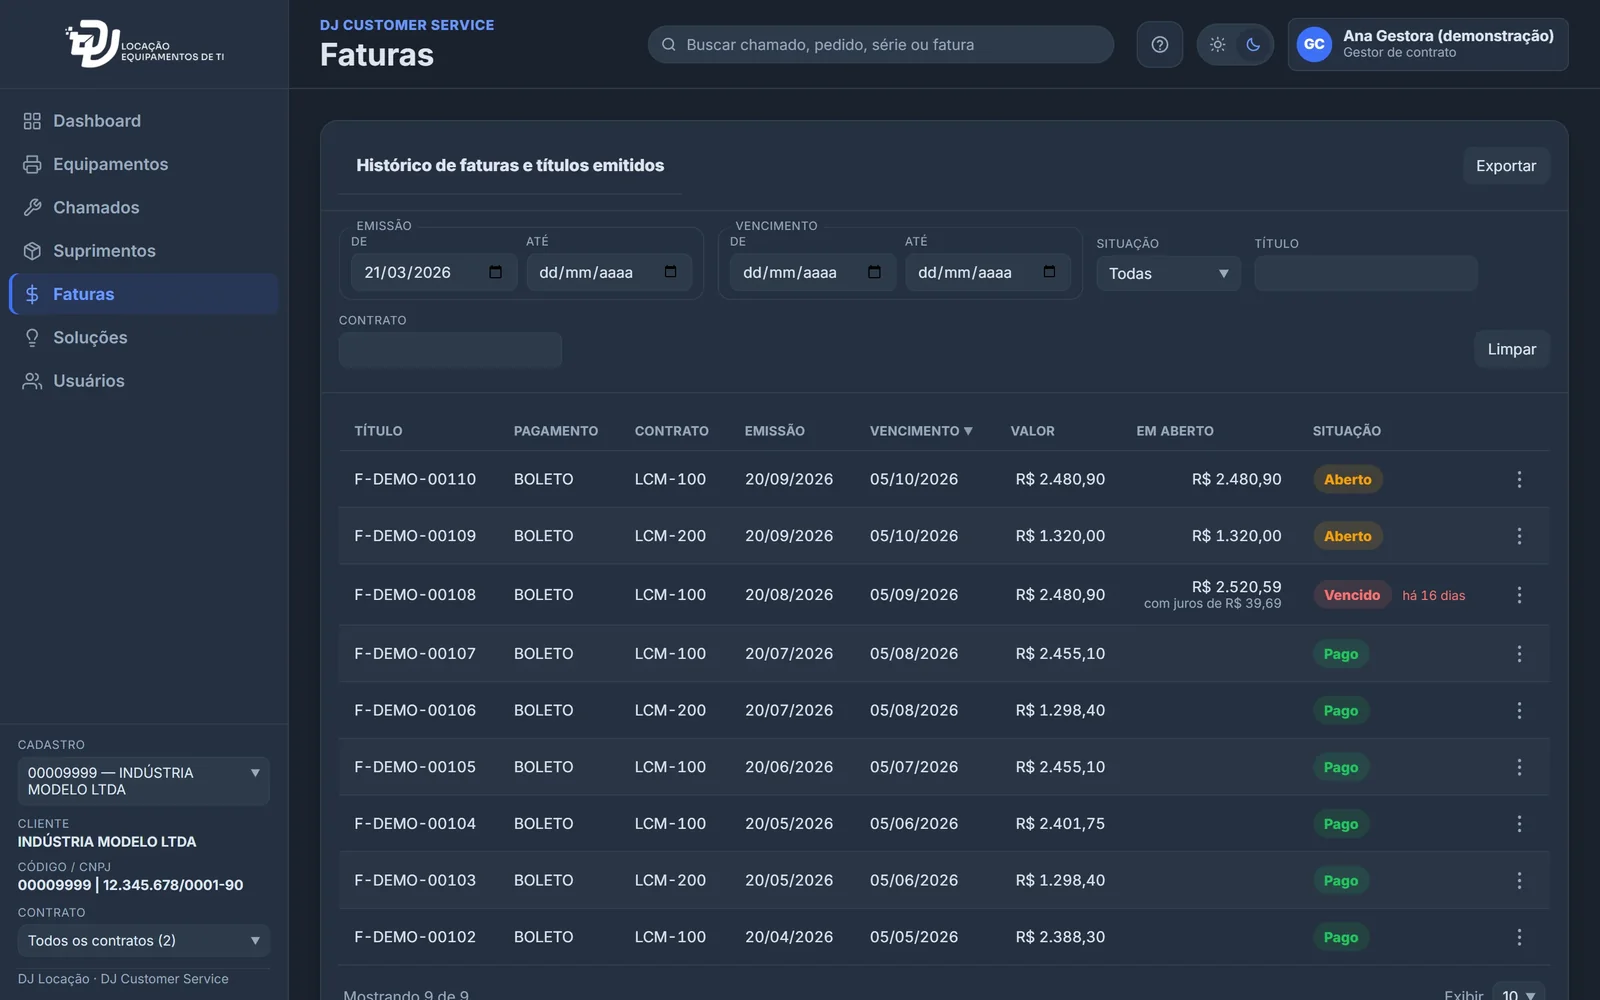1600x1000 pixels.
Task: Open row actions menu for F-DEMO-00108
Action: point(1519,595)
